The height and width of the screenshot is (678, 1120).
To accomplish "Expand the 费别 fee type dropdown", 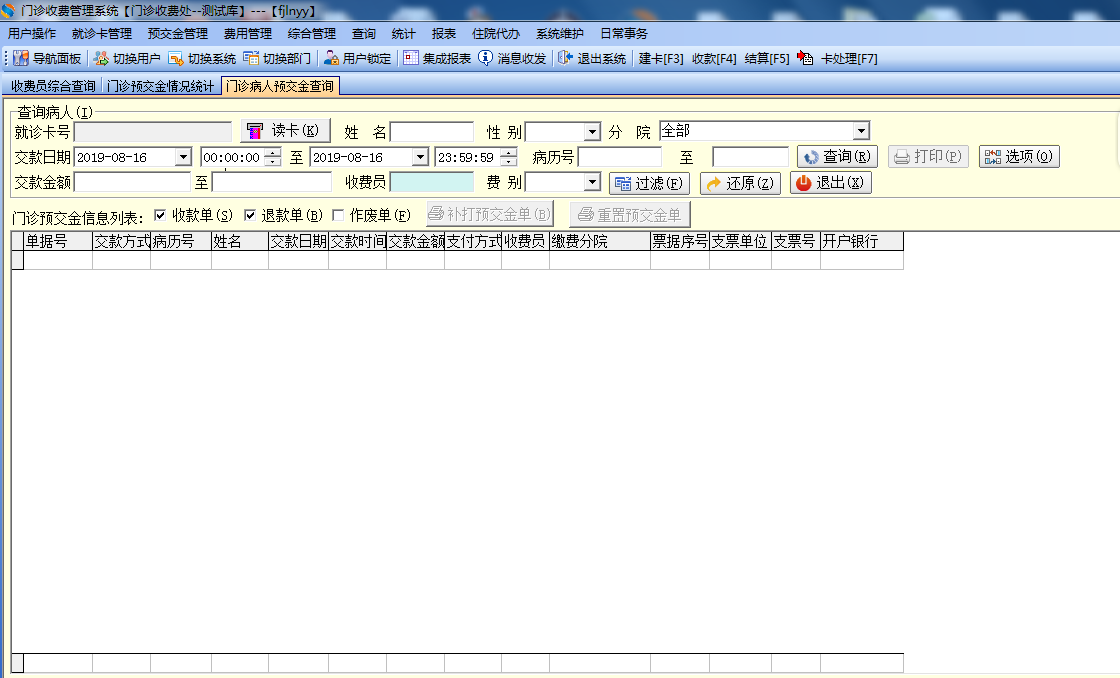I will [x=592, y=183].
